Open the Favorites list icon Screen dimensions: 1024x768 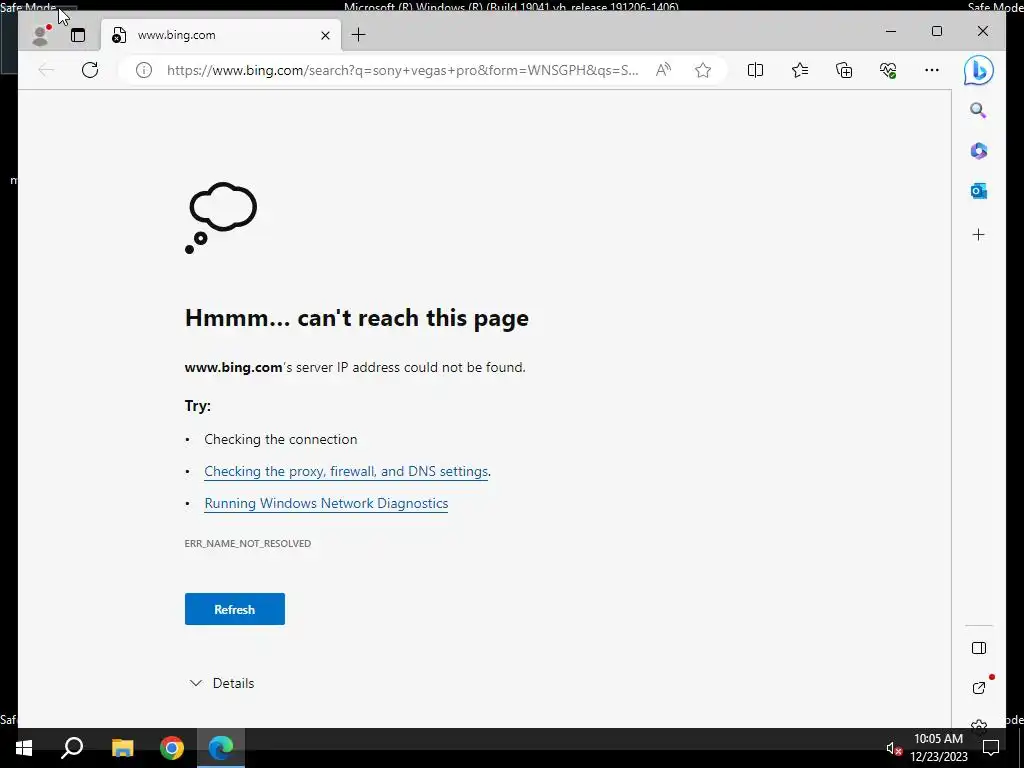799,70
